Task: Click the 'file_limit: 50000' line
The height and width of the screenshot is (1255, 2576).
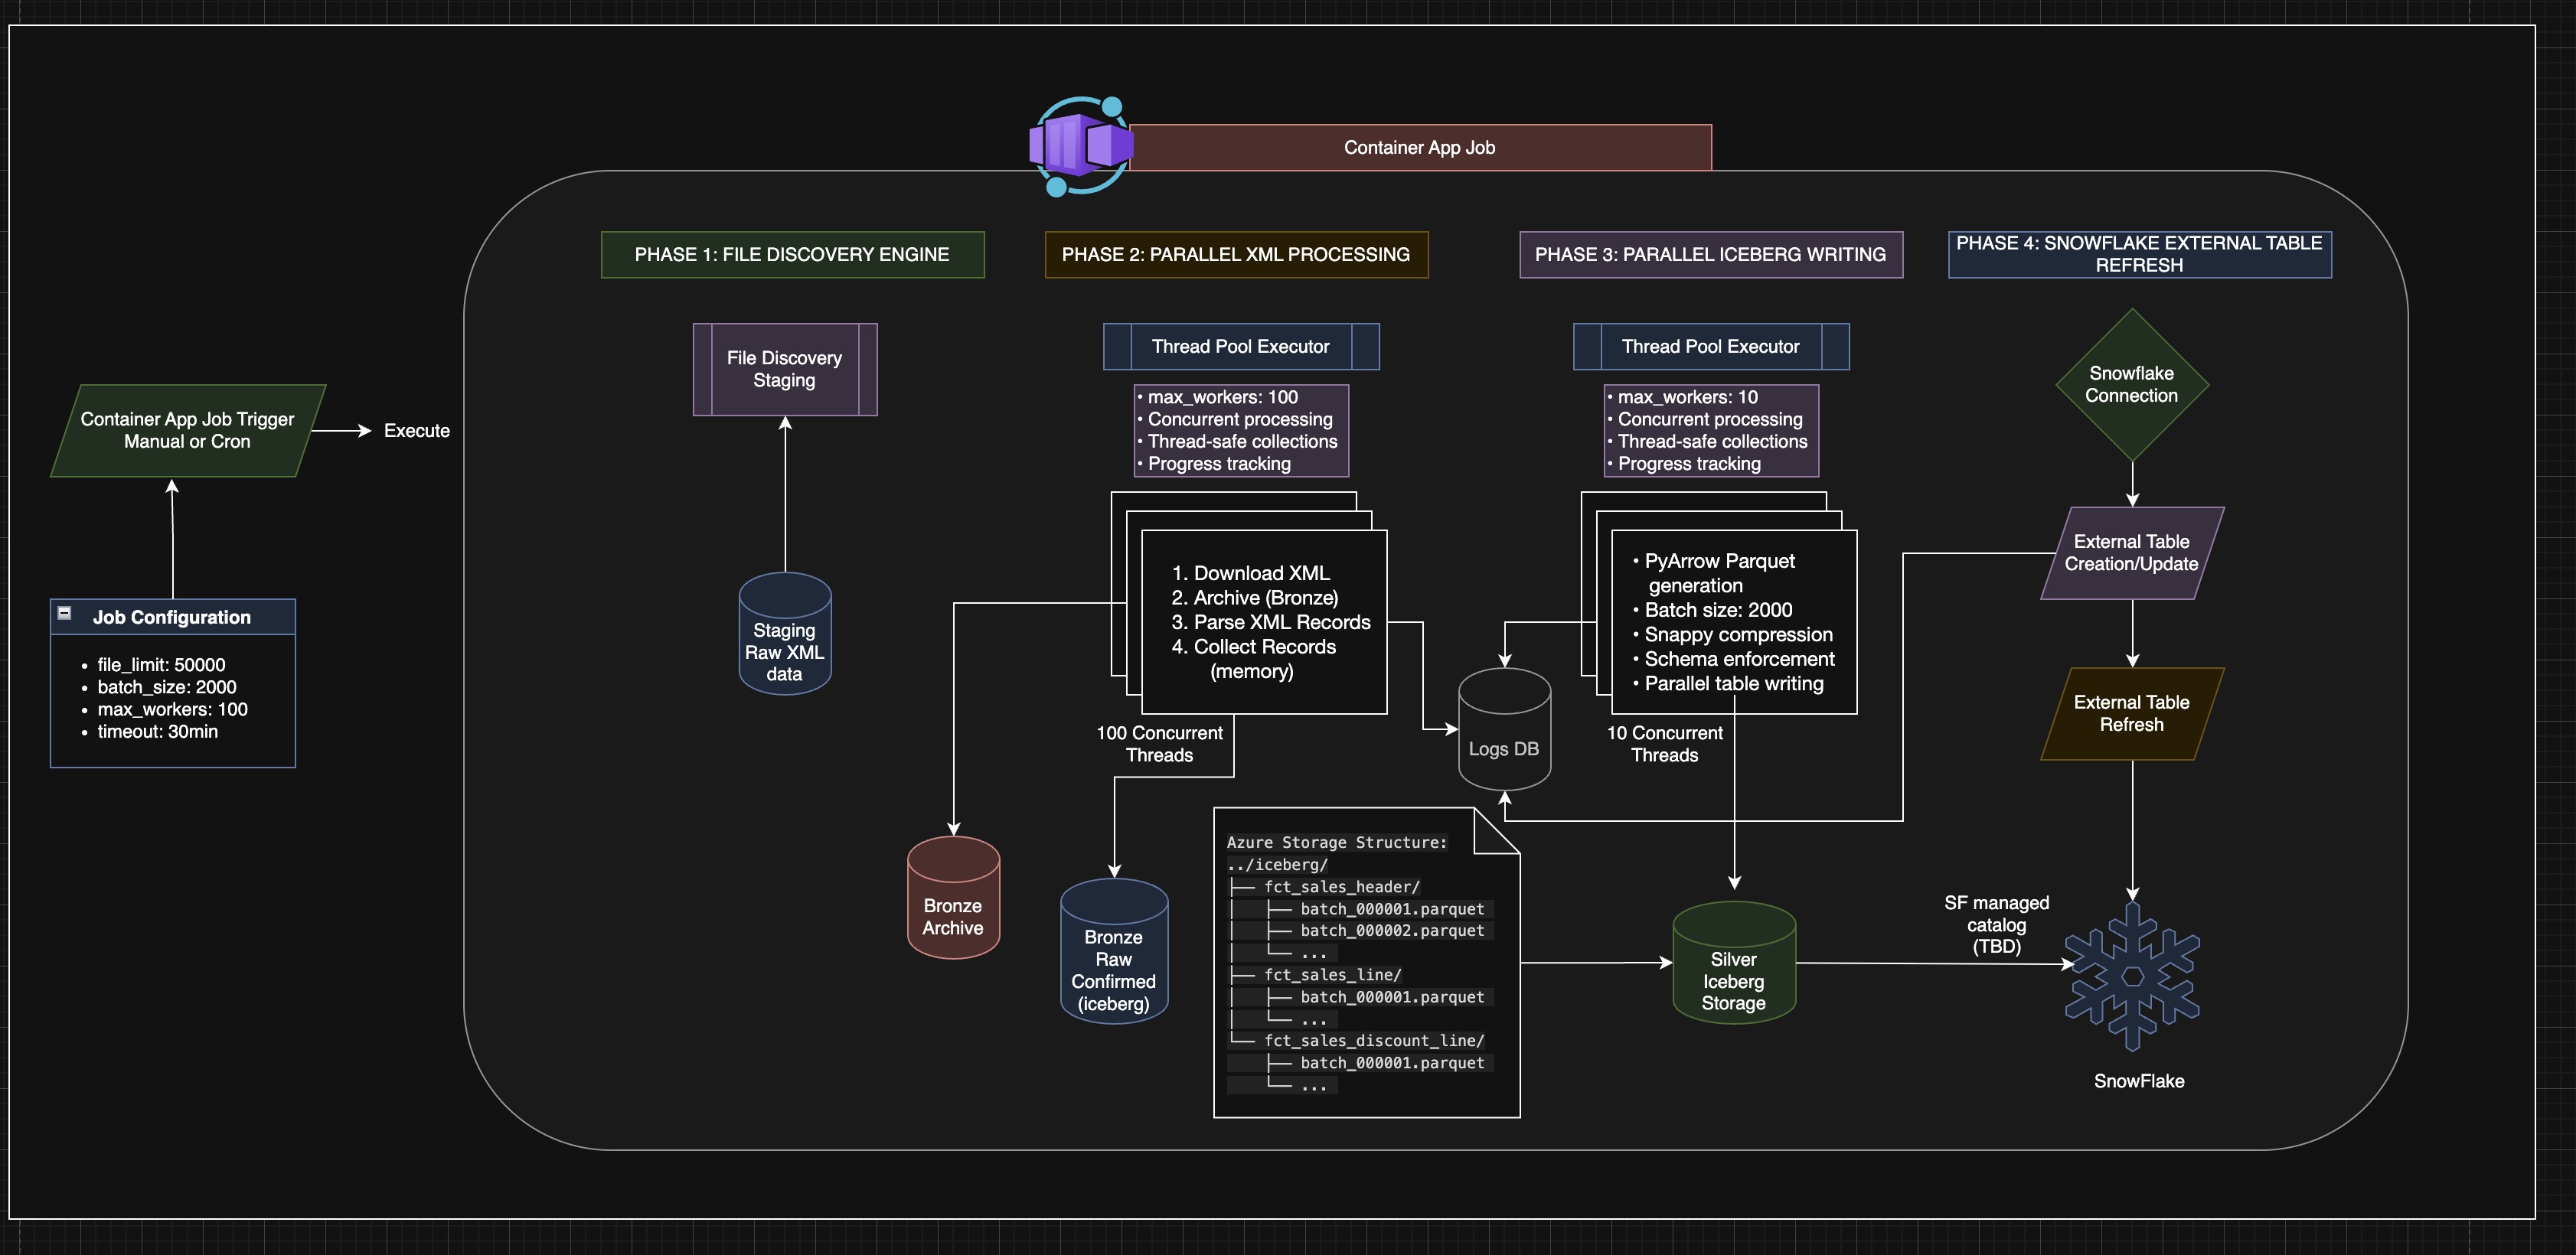Action: [161, 665]
